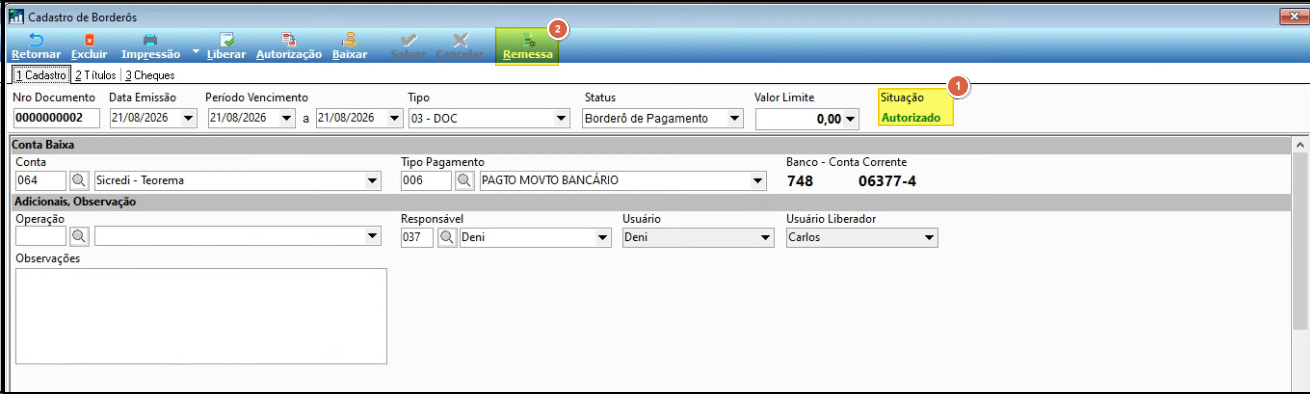
Task: Click the Operação code field
Action: point(40,237)
